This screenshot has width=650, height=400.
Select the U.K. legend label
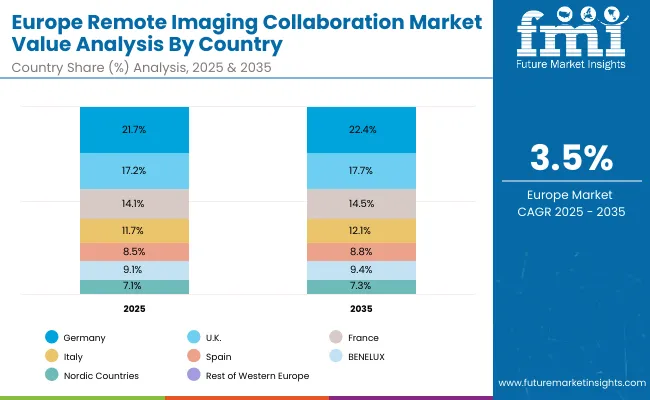(213, 338)
